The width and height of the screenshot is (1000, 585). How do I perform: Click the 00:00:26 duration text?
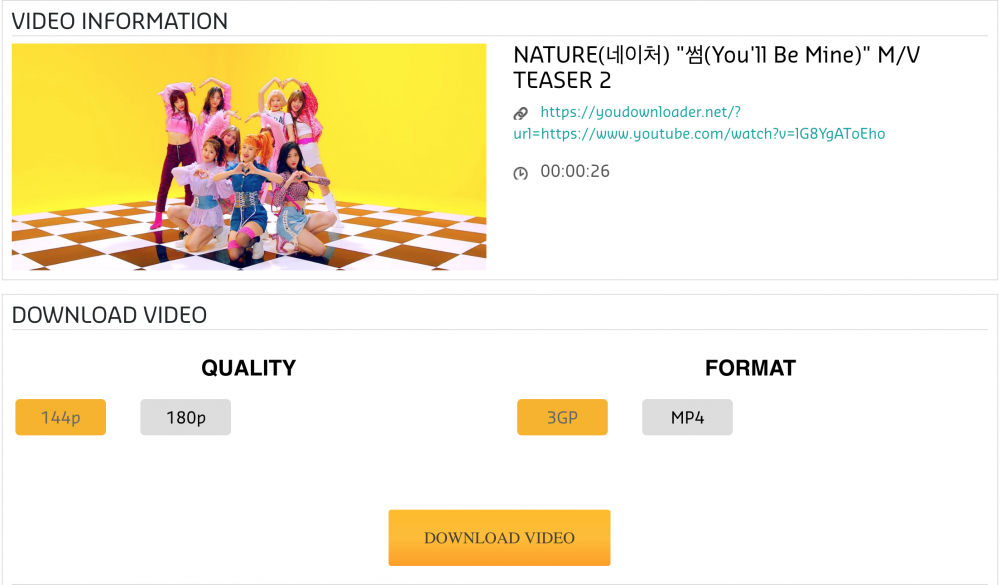[575, 171]
